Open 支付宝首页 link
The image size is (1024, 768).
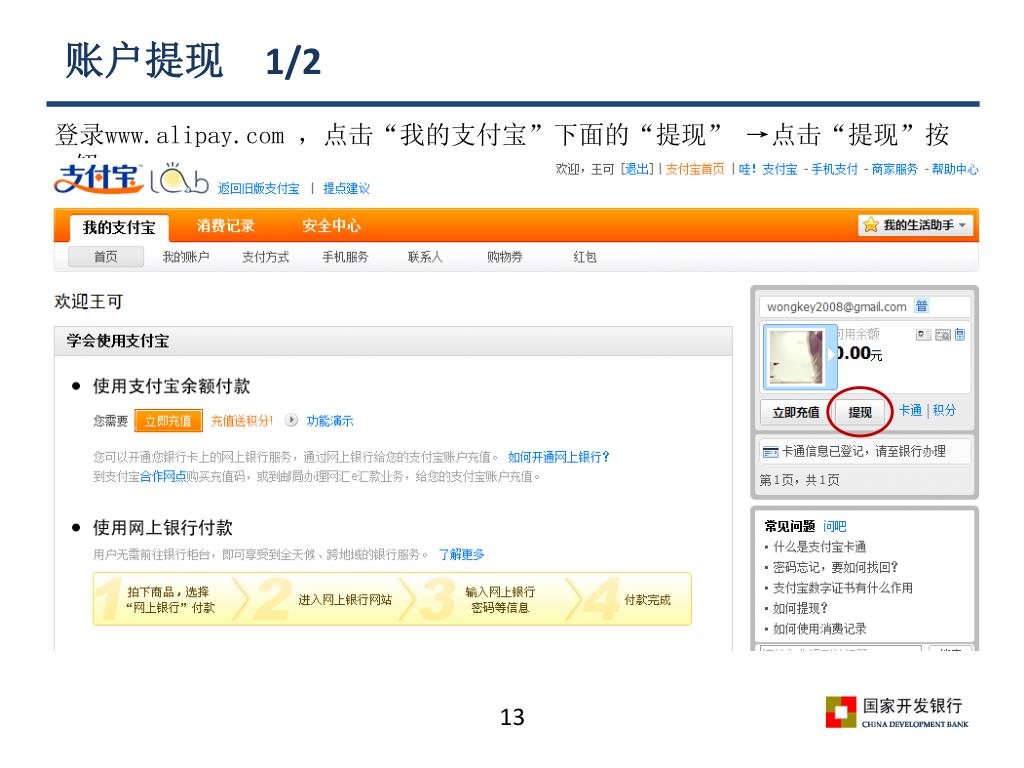point(695,169)
